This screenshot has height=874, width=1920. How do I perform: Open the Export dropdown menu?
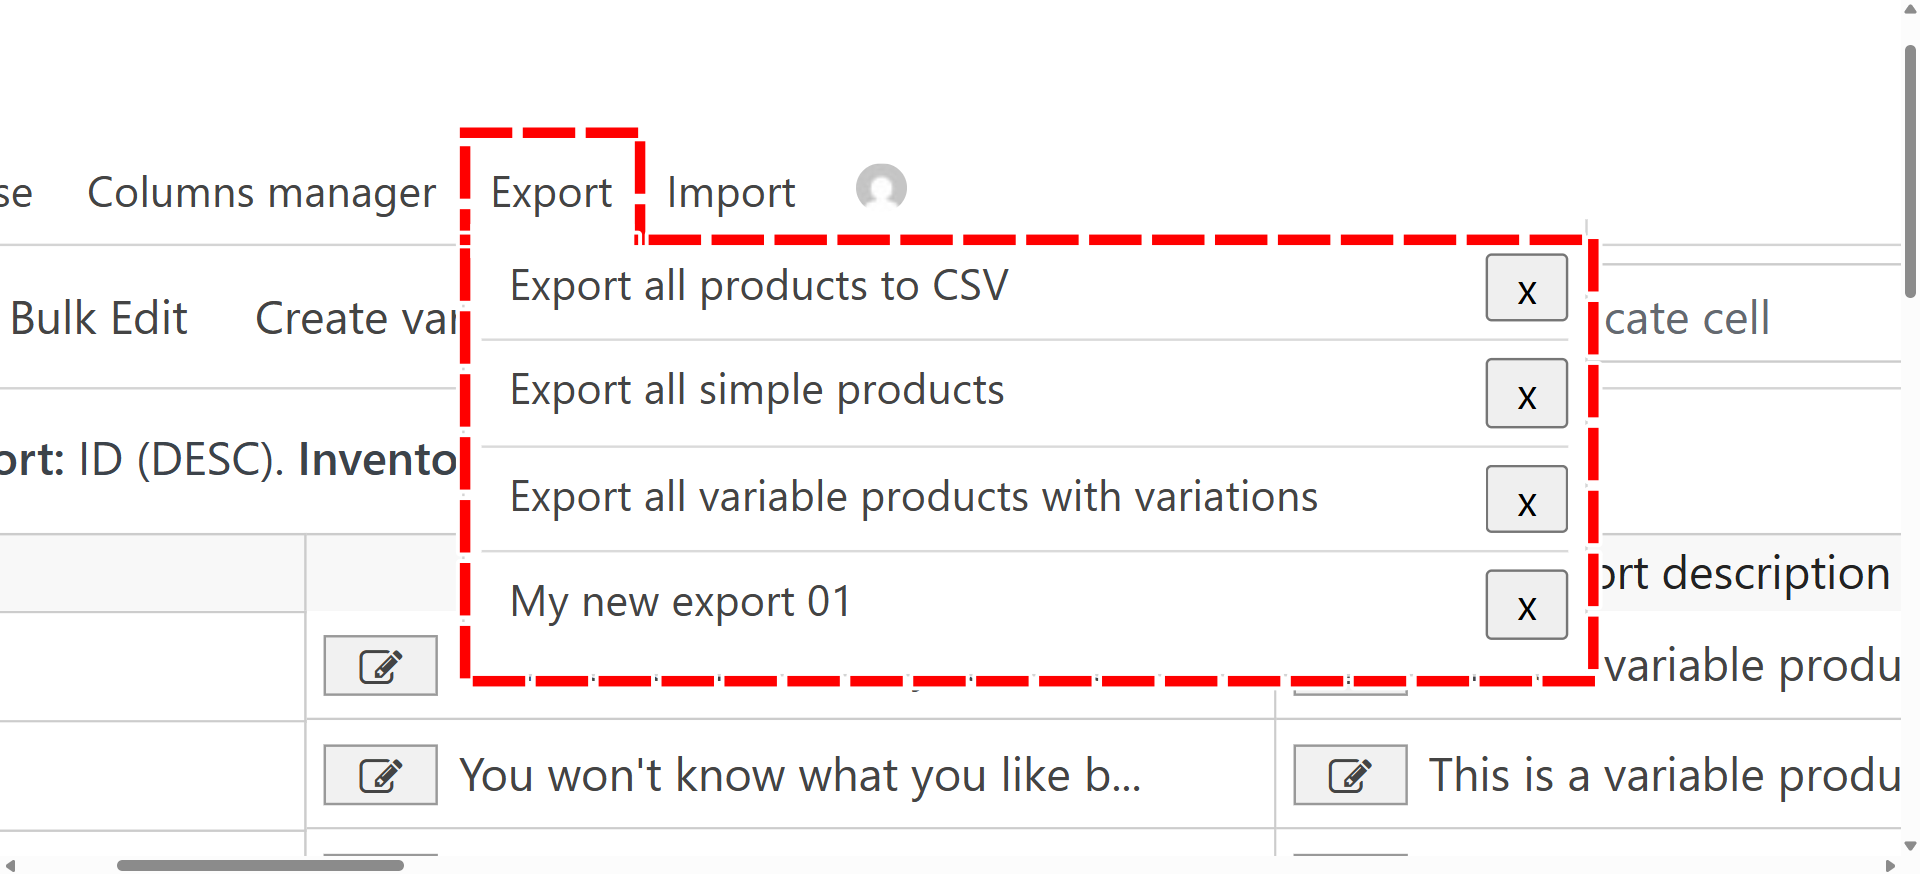[x=551, y=192]
